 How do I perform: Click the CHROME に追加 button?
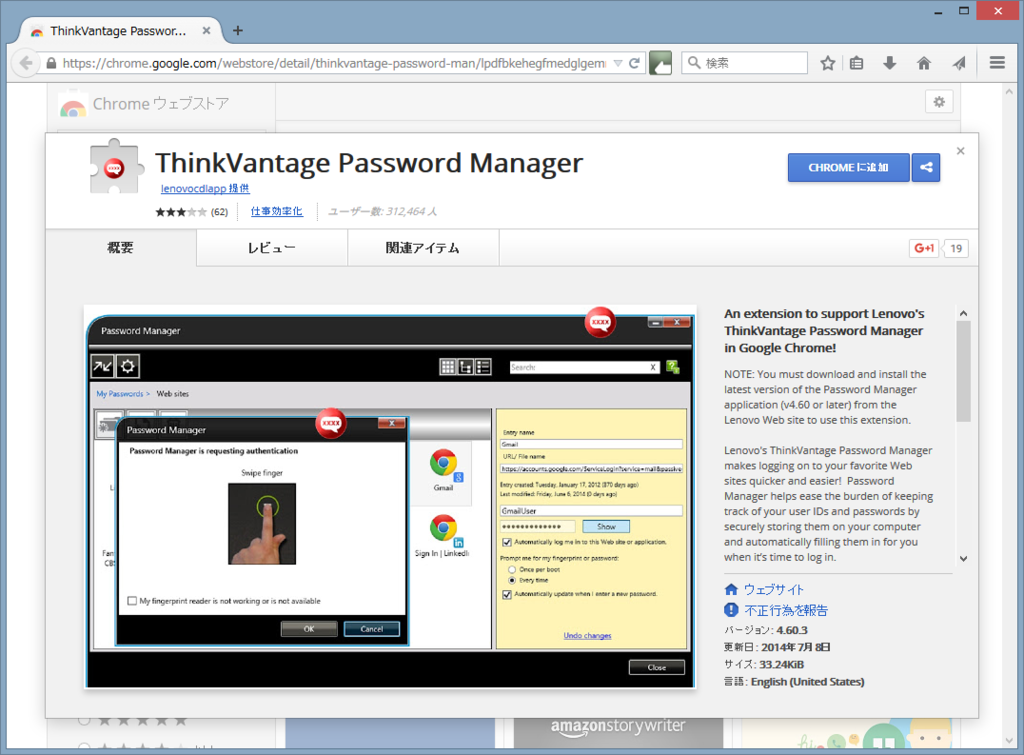[848, 168]
